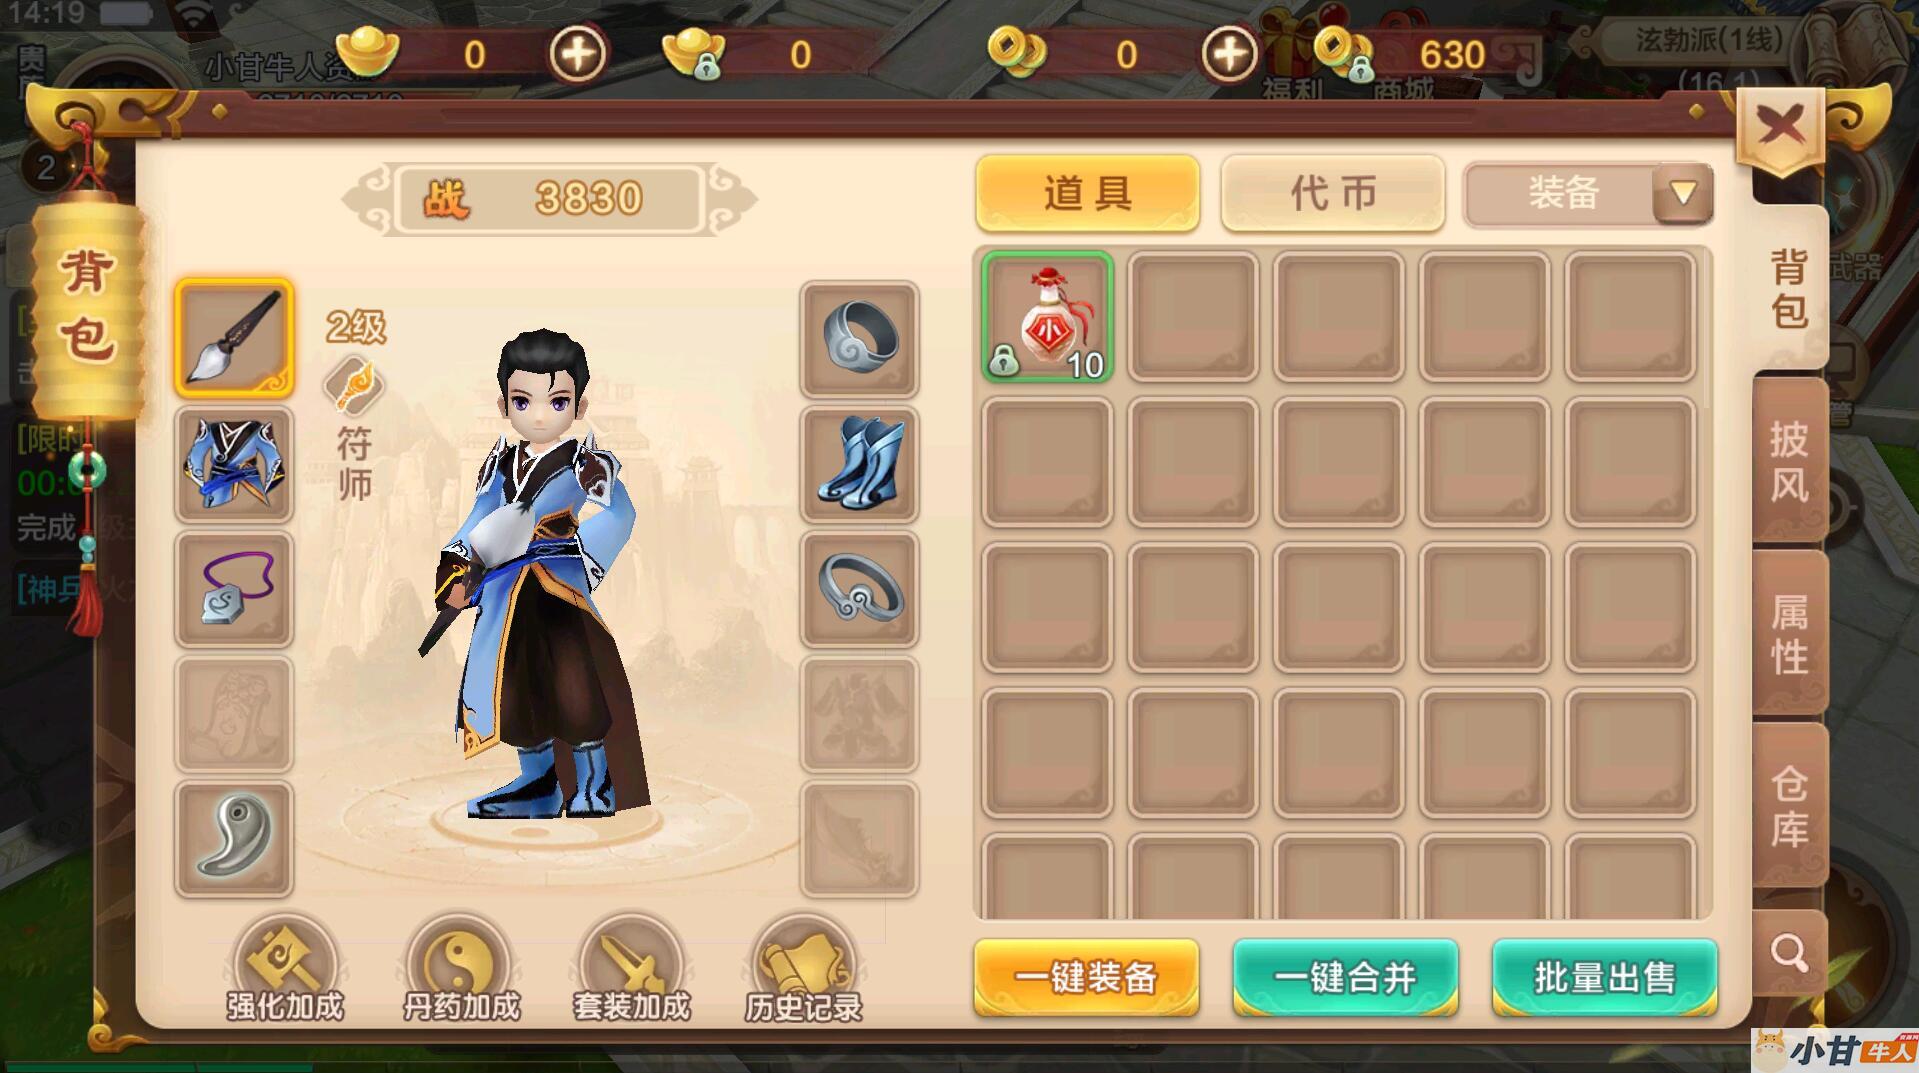Open 丹药加成 pill bonus yin-yang icon

pos(461,970)
